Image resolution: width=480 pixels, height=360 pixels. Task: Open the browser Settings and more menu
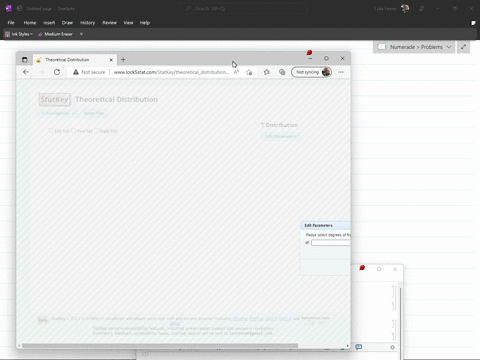pyautogui.click(x=341, y=72)
